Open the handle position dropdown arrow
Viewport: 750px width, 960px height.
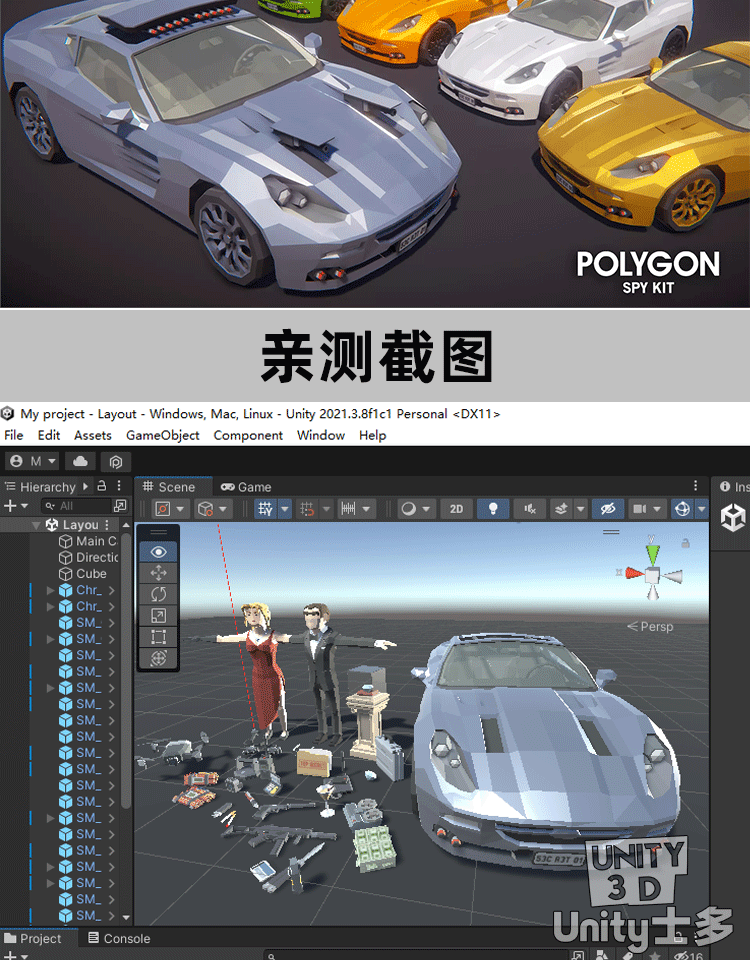point(180,509)
